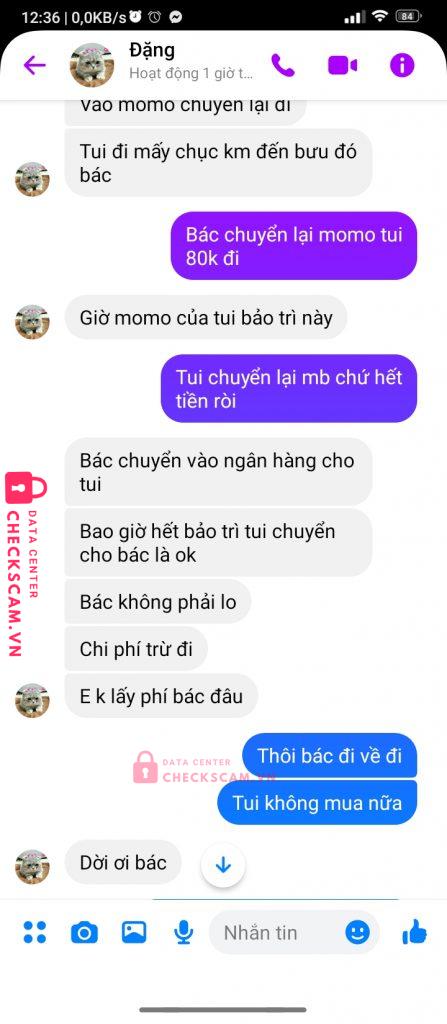Start a video call with Đặng

(342, 65)
